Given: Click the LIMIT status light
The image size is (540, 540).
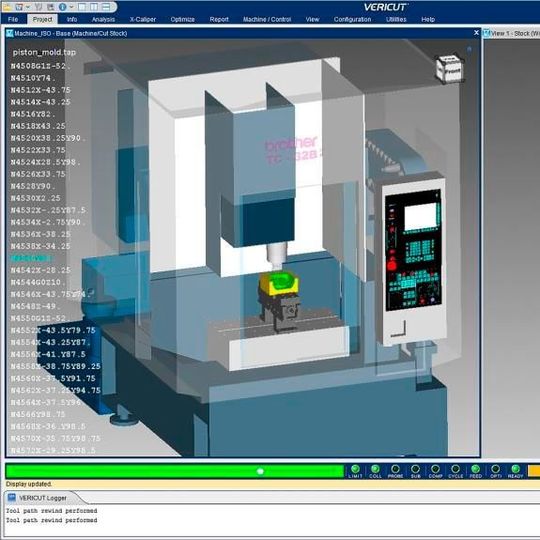Looking at the screenshot, I should 355,469.
